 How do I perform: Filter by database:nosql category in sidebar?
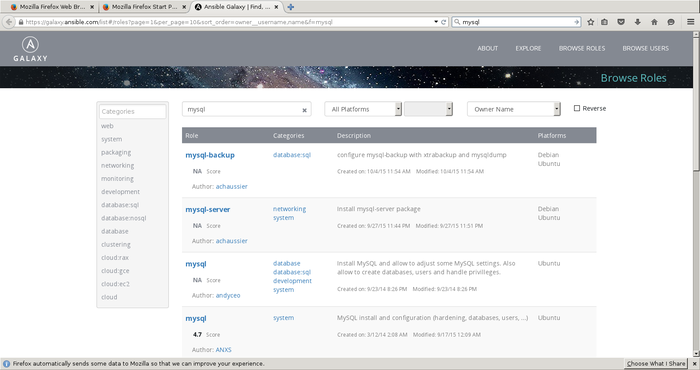click(x=123, y=218)
